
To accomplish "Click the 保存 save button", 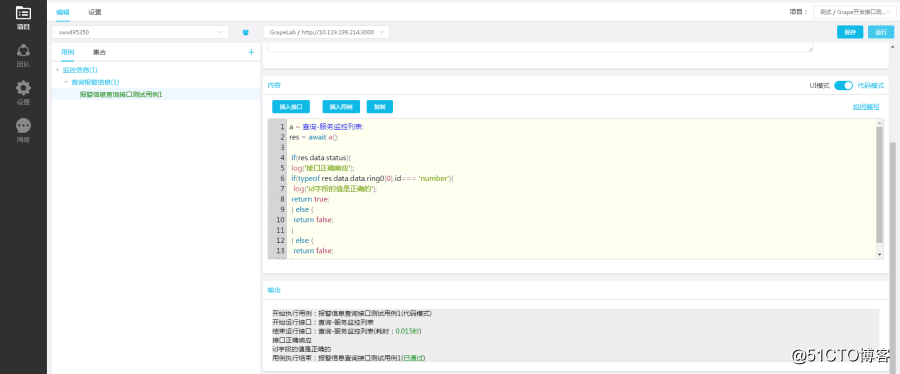I will pyautogui.click(x=850, y=32).
